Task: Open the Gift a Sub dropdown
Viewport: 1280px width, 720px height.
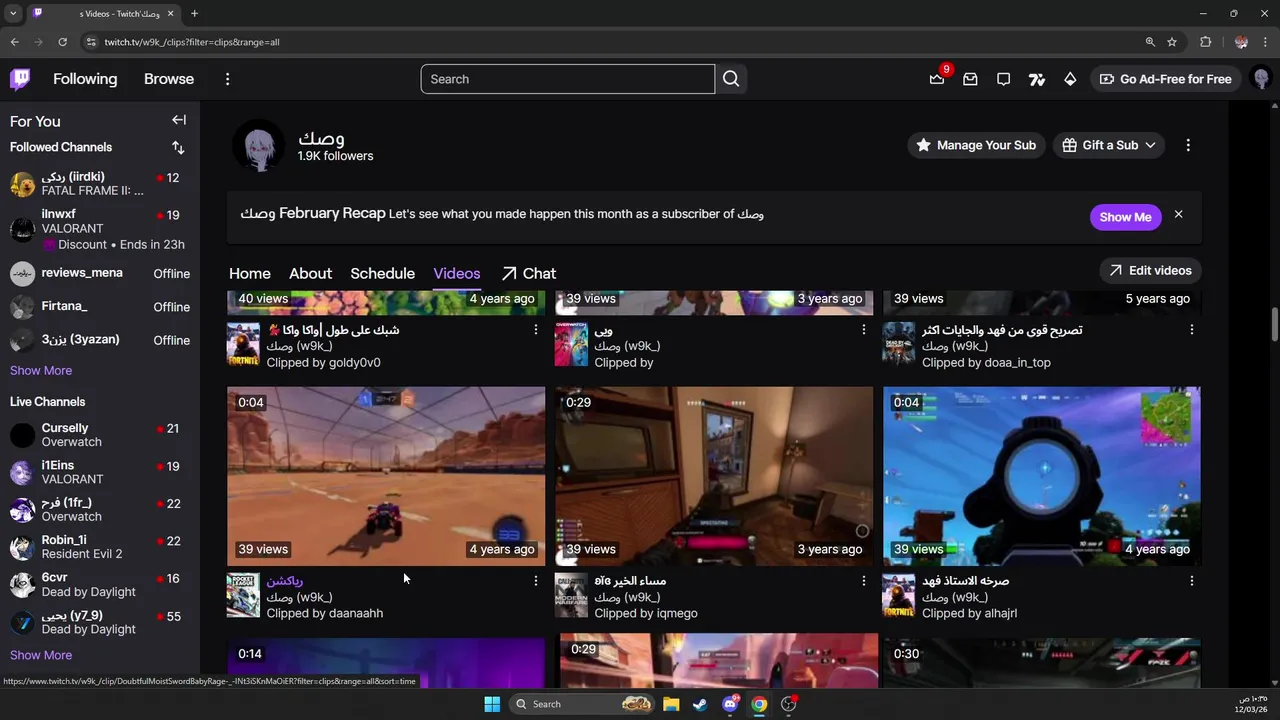Action: point(1109,145)
